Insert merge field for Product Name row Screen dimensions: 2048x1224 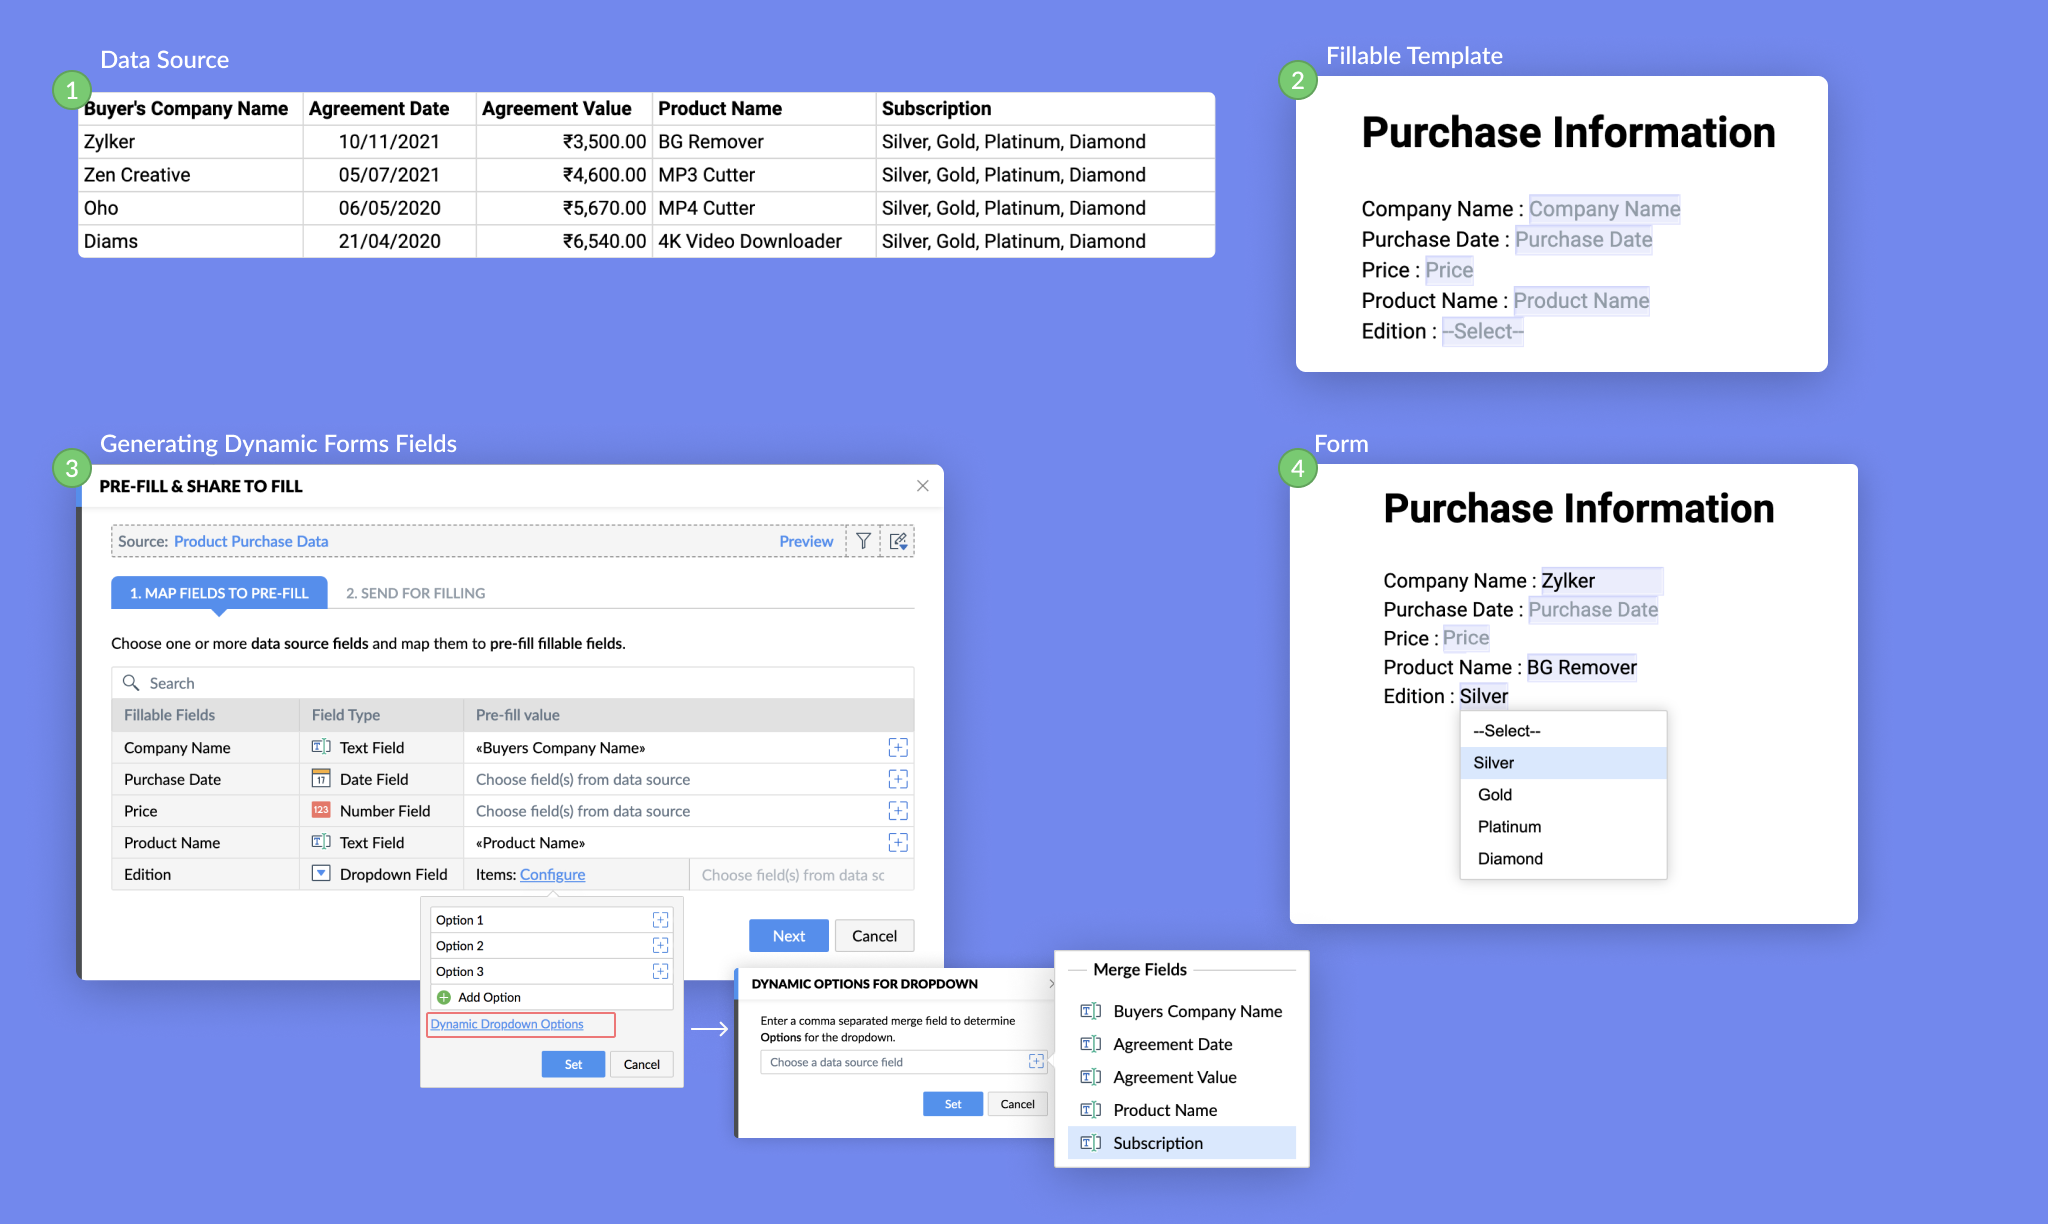pyautogui.click(x=898, y=843)
